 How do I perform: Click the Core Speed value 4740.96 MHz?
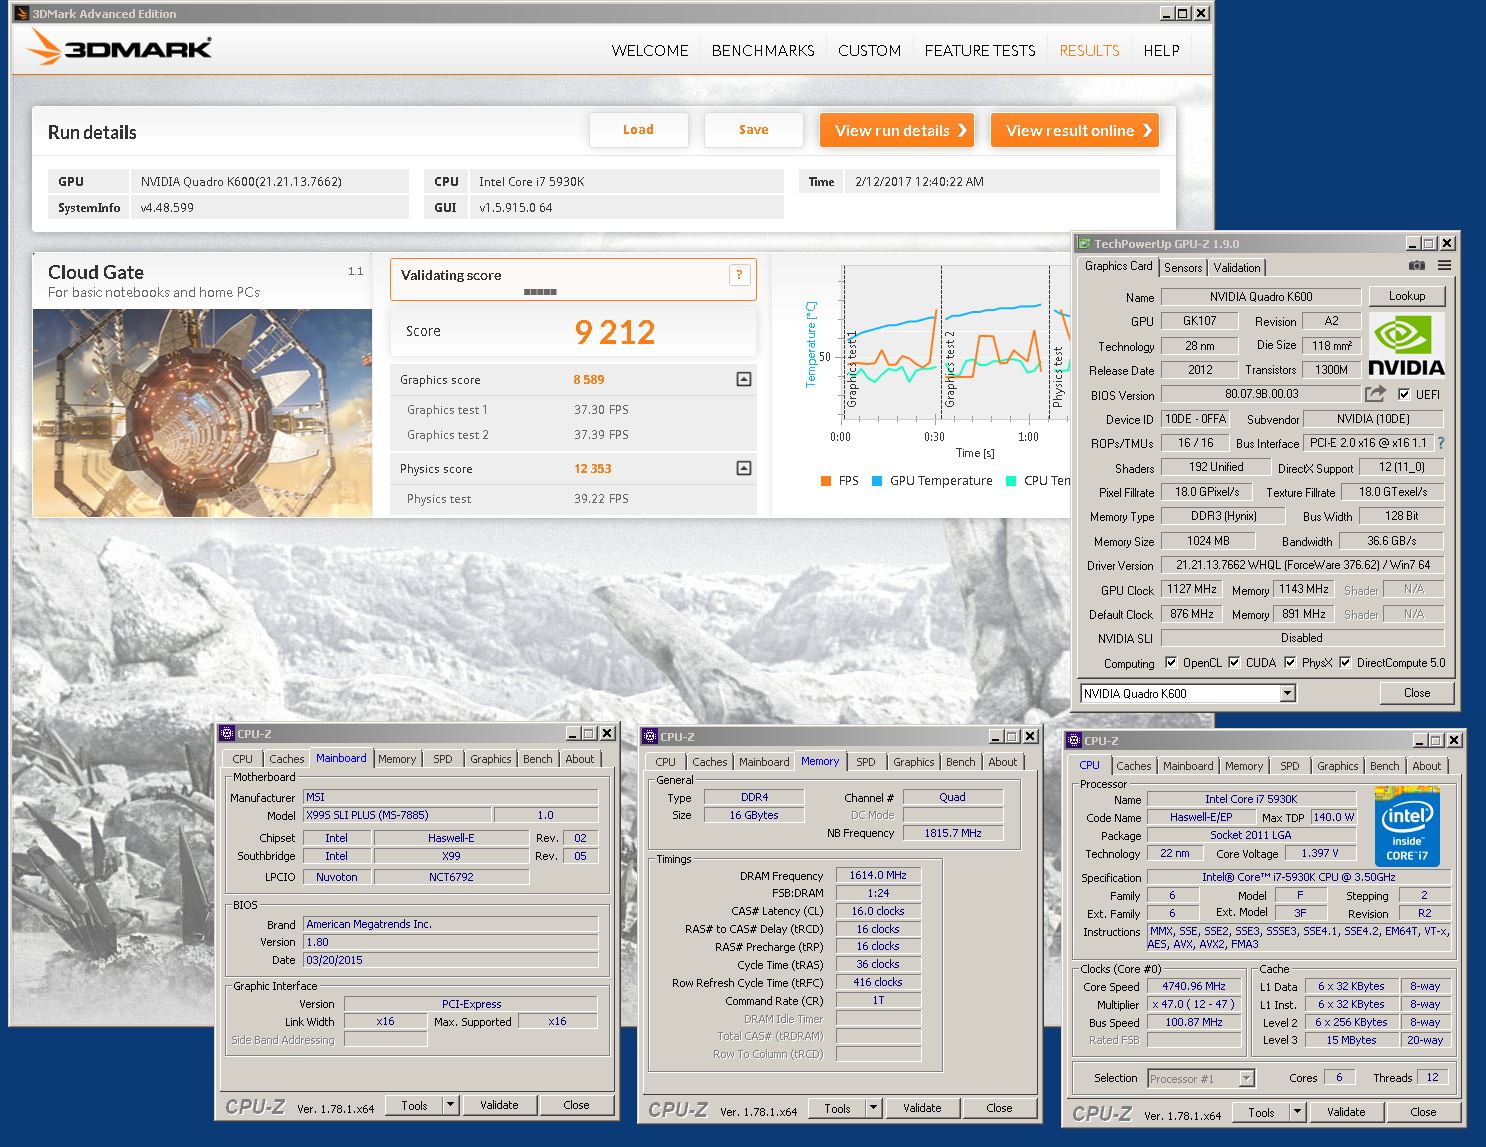pyautogui.click(x=1194, y=986)
